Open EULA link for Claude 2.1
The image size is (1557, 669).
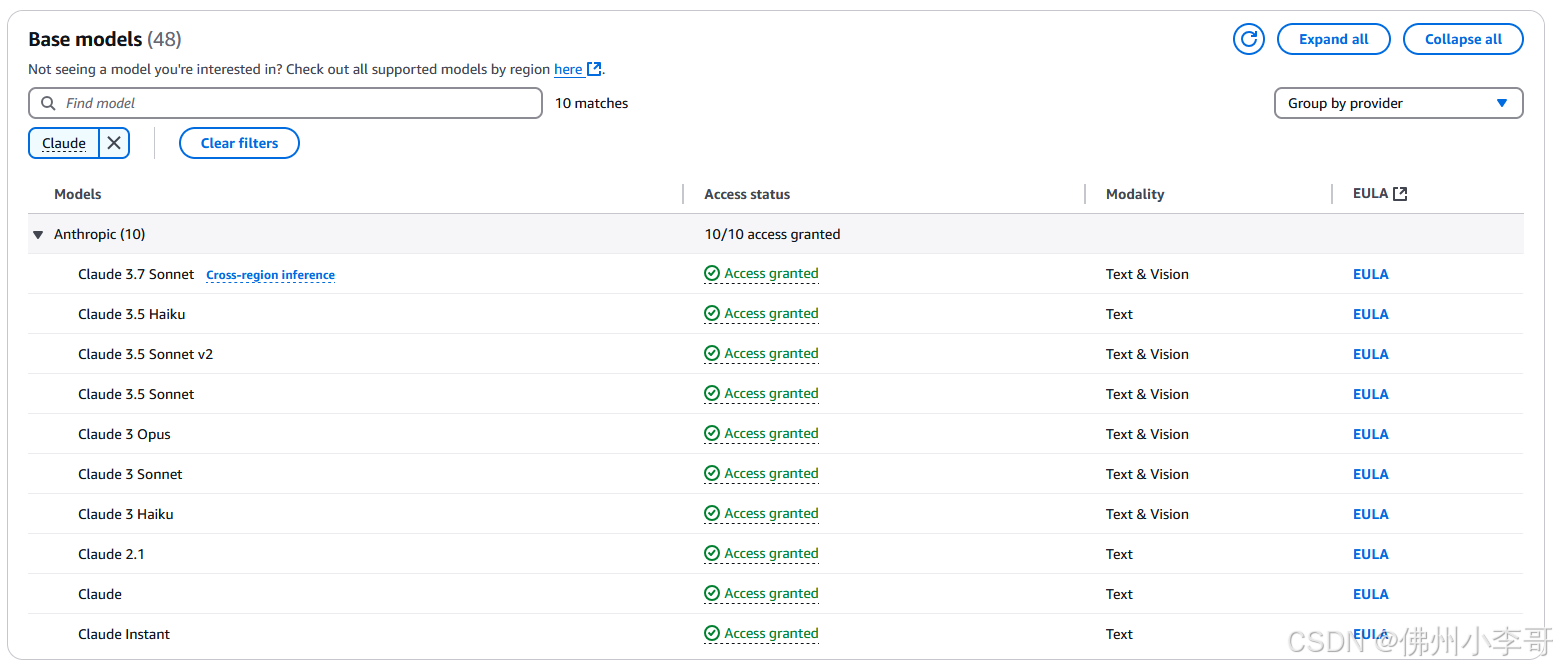(x=1370, y=554)
